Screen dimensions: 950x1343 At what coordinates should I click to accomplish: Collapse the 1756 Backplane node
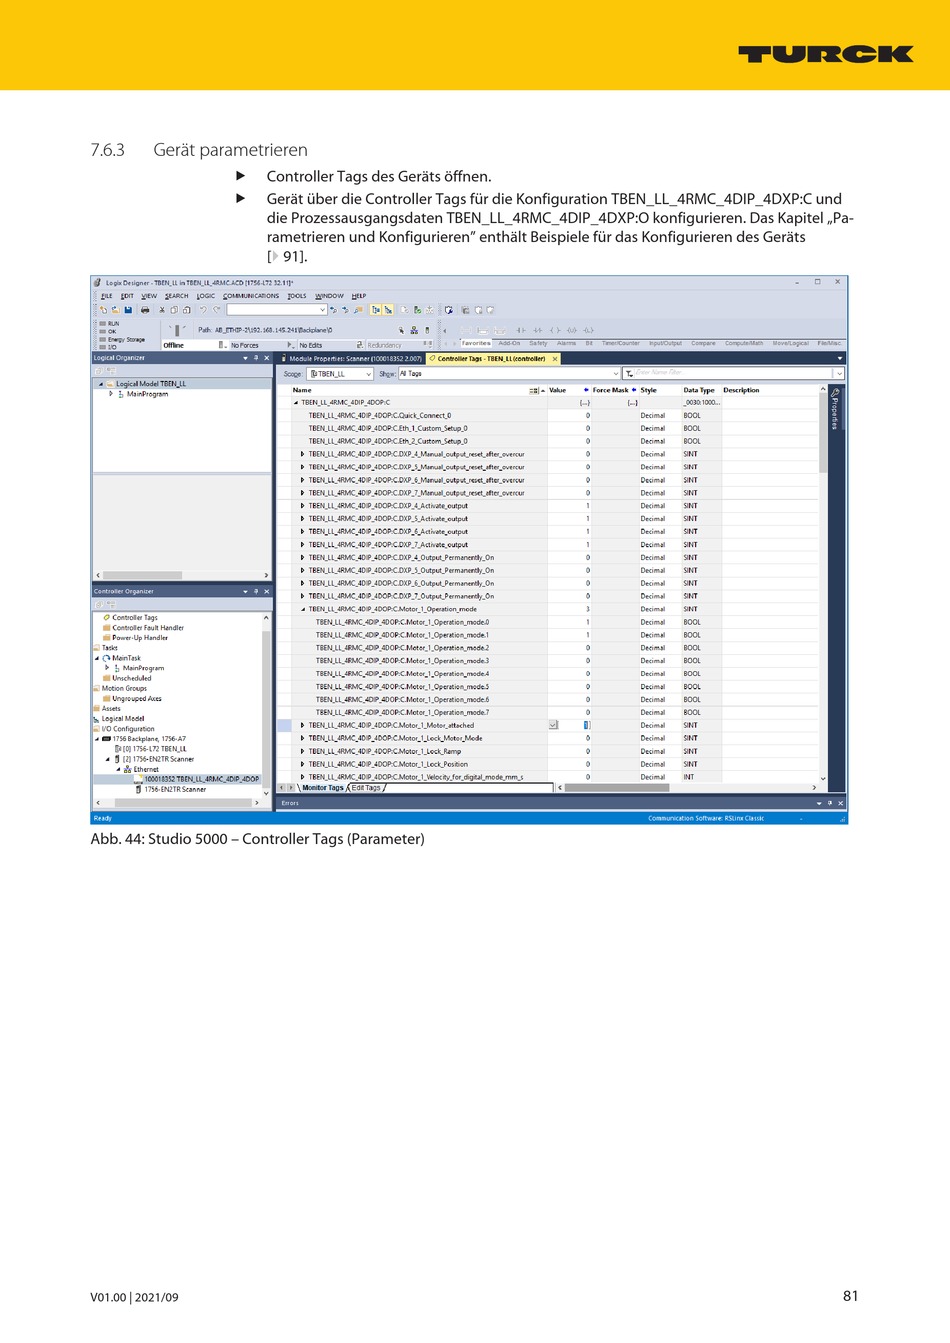pyautogui.click(x=97, y=739)
